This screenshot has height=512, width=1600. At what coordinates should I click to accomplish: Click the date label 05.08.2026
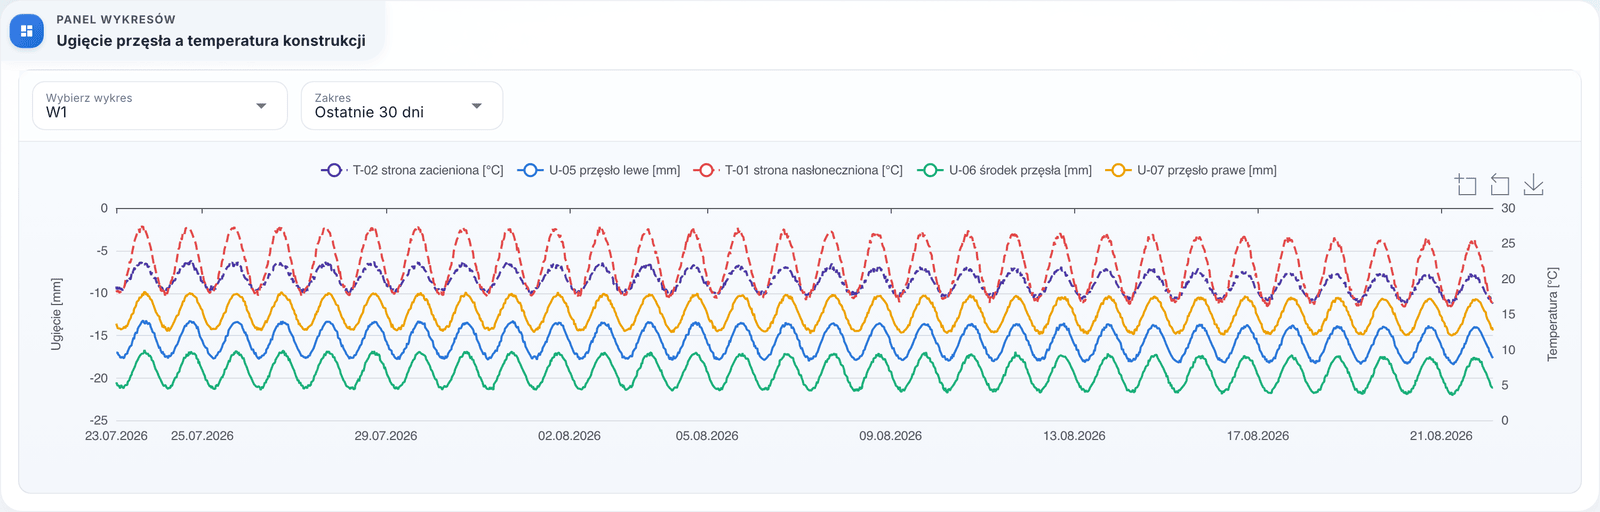click(707, 436)
